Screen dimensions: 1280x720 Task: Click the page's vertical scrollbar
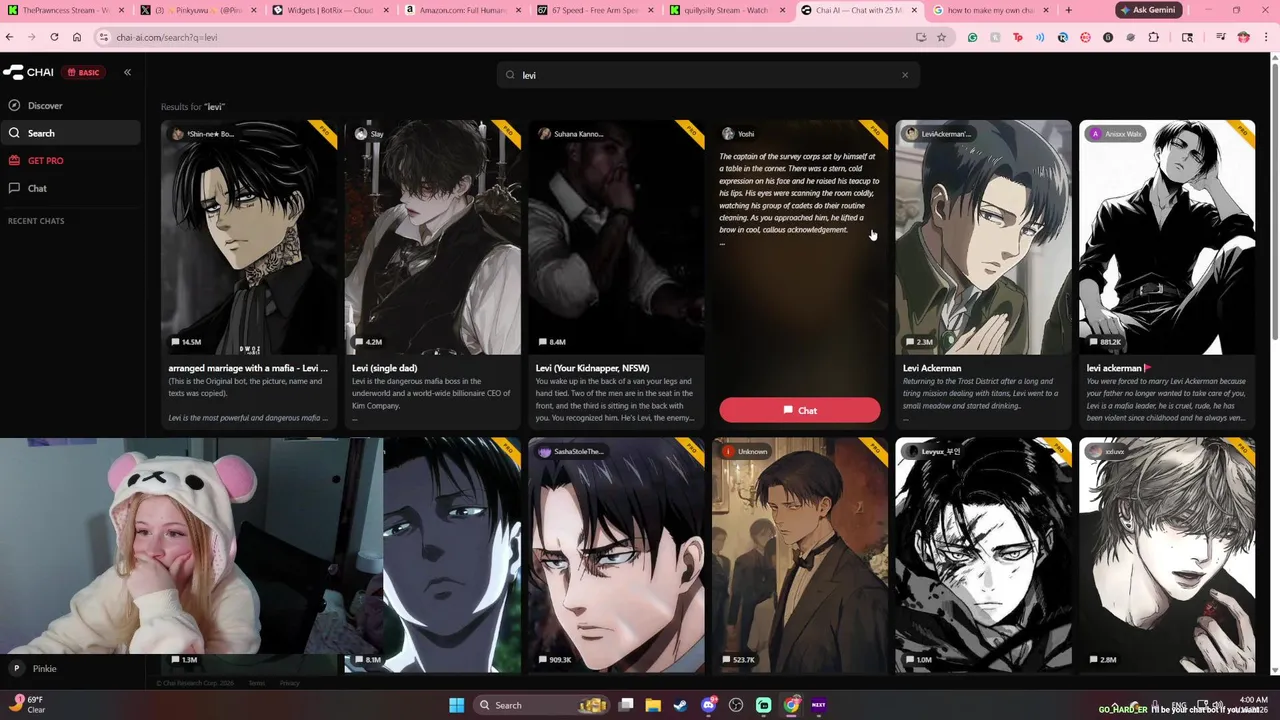click(x=1274, y=200)
